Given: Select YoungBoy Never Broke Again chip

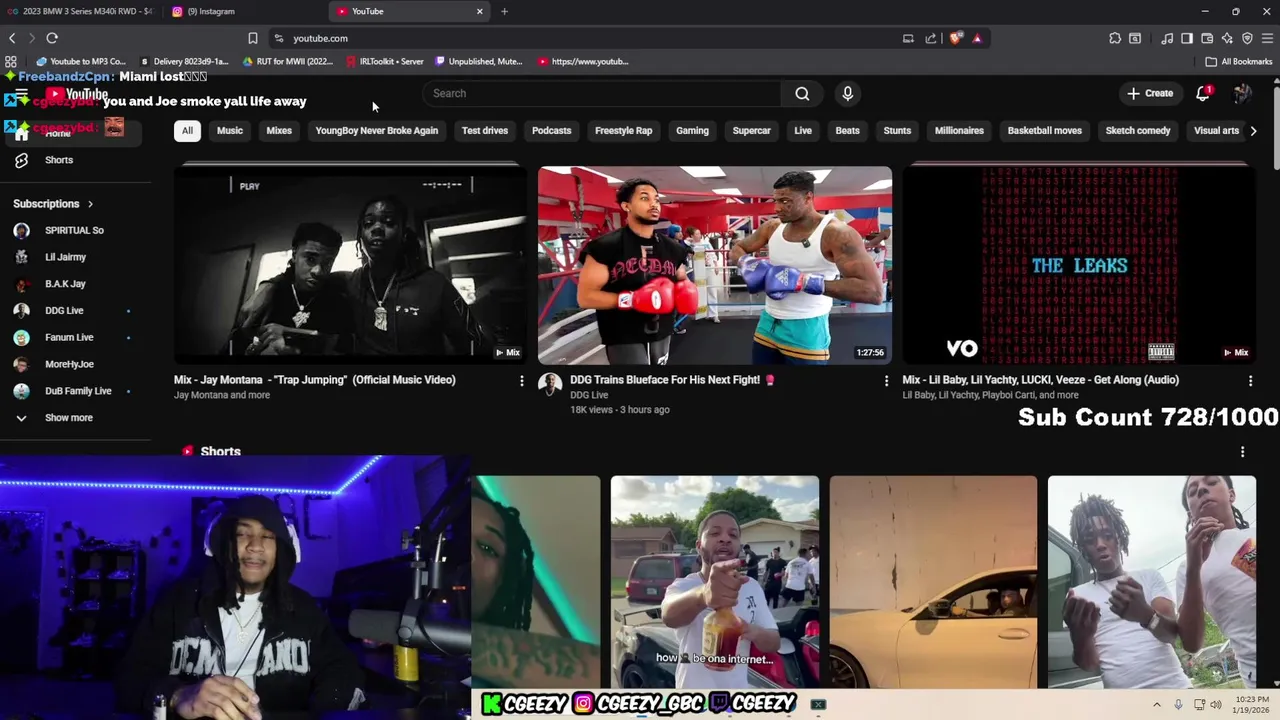Looking at the screenshot, I should (377, 131).
